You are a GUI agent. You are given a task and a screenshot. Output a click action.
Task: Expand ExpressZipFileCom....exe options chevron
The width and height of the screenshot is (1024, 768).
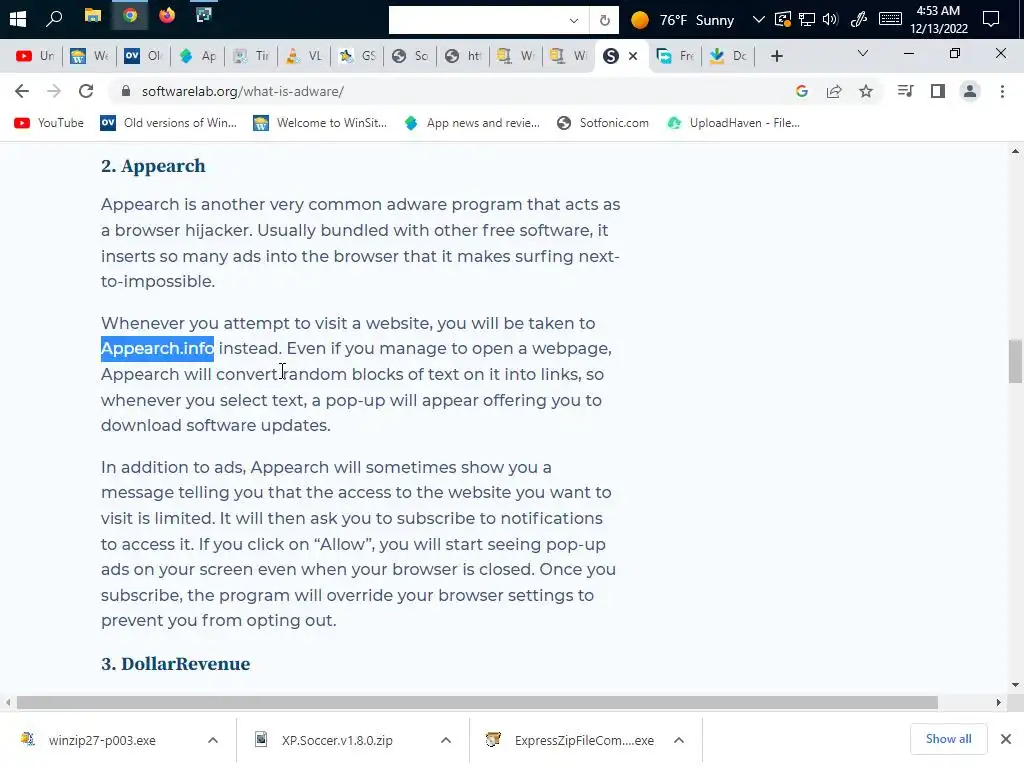click(679, 740)
